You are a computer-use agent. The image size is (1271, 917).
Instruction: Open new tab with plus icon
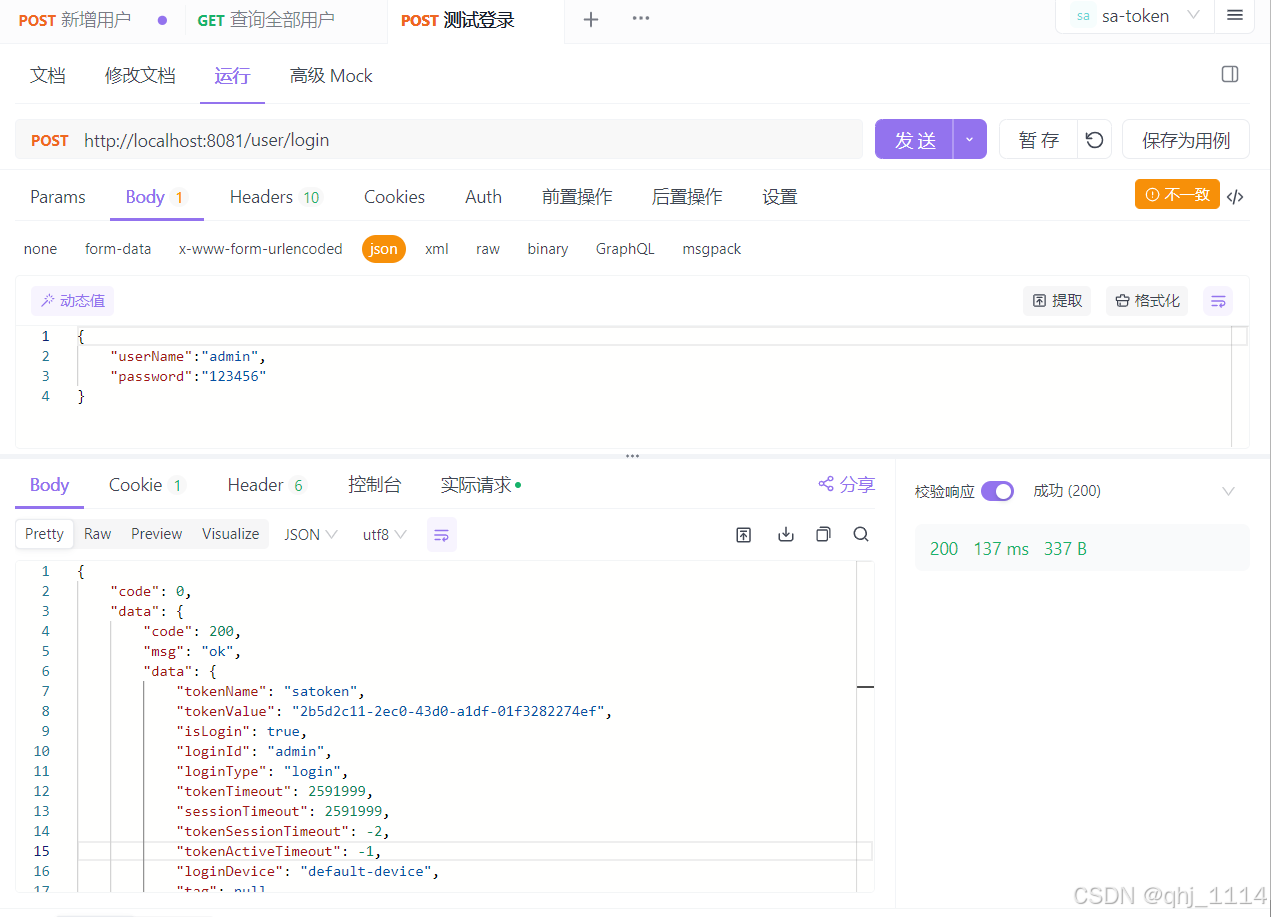click(x=591, y=19)
